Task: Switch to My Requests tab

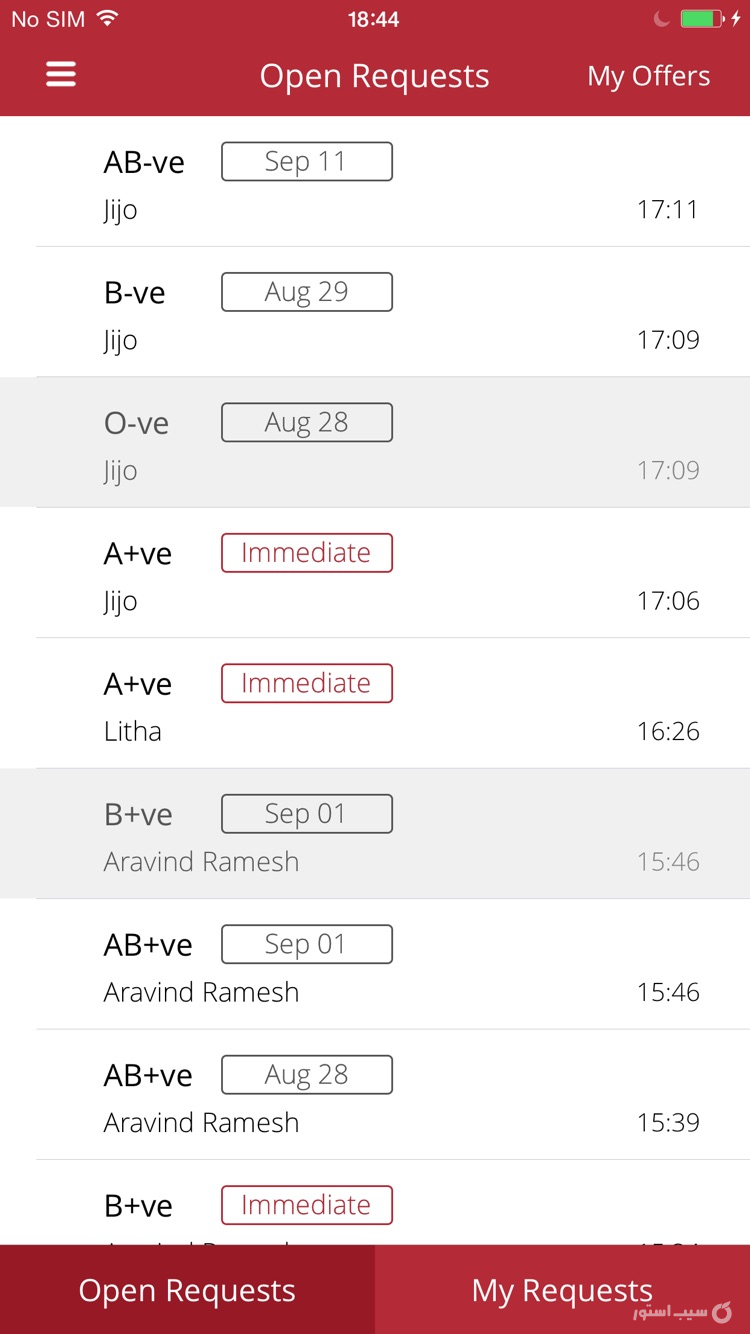Action: pos(562,1290)
